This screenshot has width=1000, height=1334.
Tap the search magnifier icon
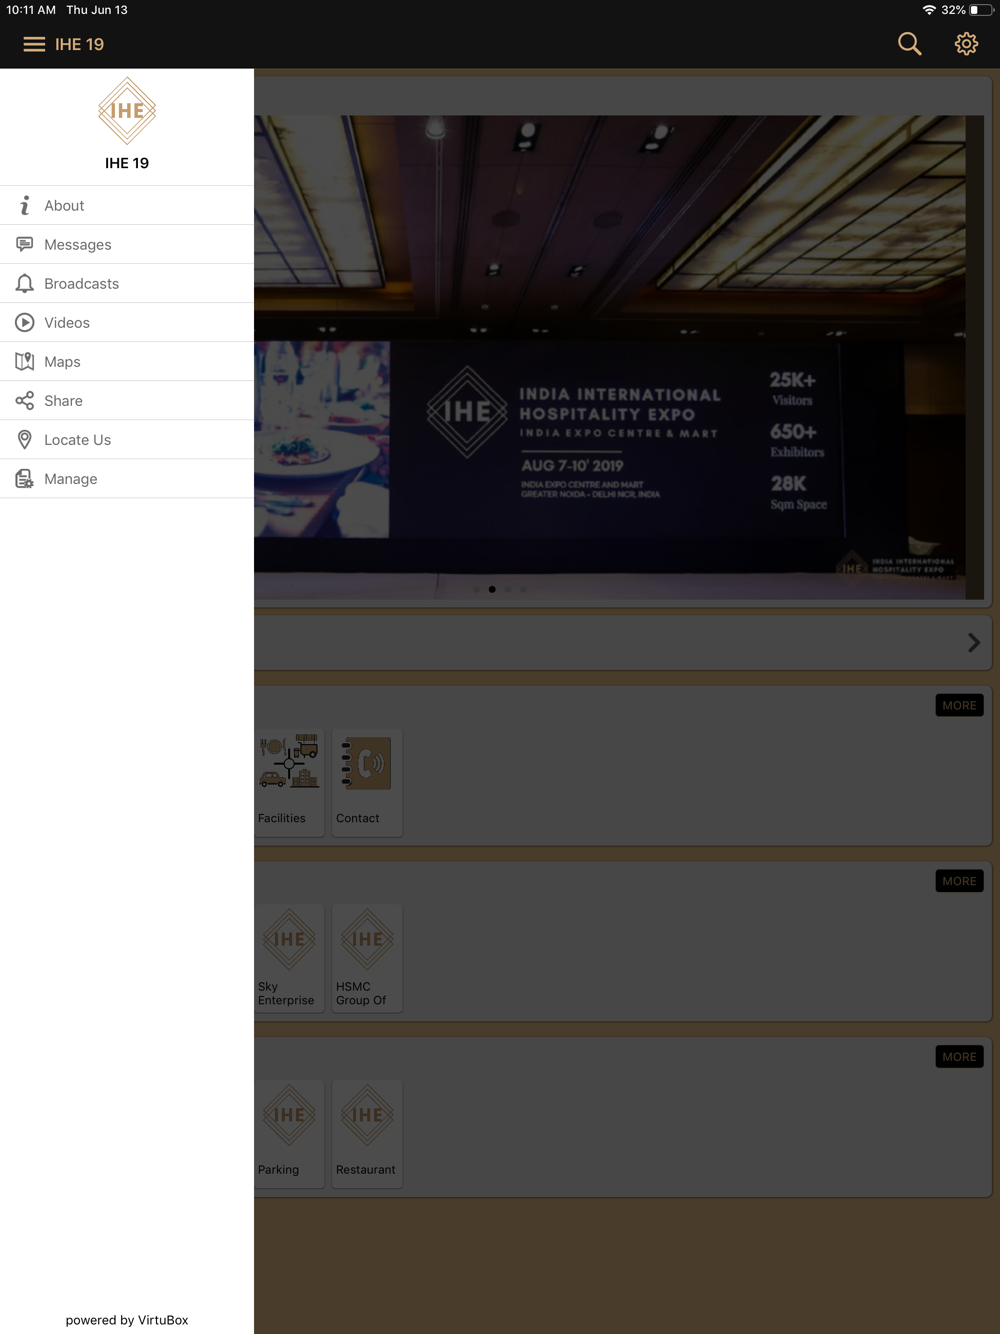(x=909, y=44)
